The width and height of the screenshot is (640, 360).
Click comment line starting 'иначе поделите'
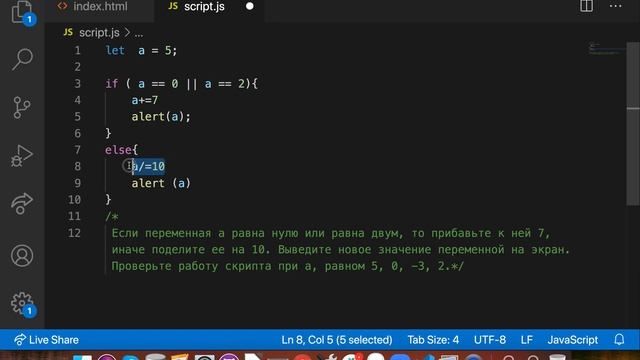pyautogui.click(x=341, y=249)
